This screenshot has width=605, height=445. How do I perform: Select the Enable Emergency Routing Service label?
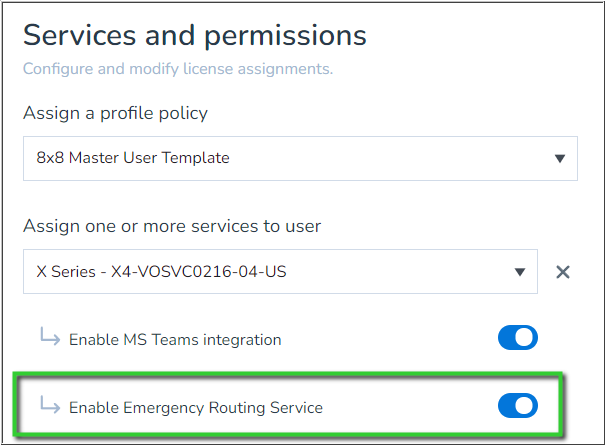click(196, 408)
